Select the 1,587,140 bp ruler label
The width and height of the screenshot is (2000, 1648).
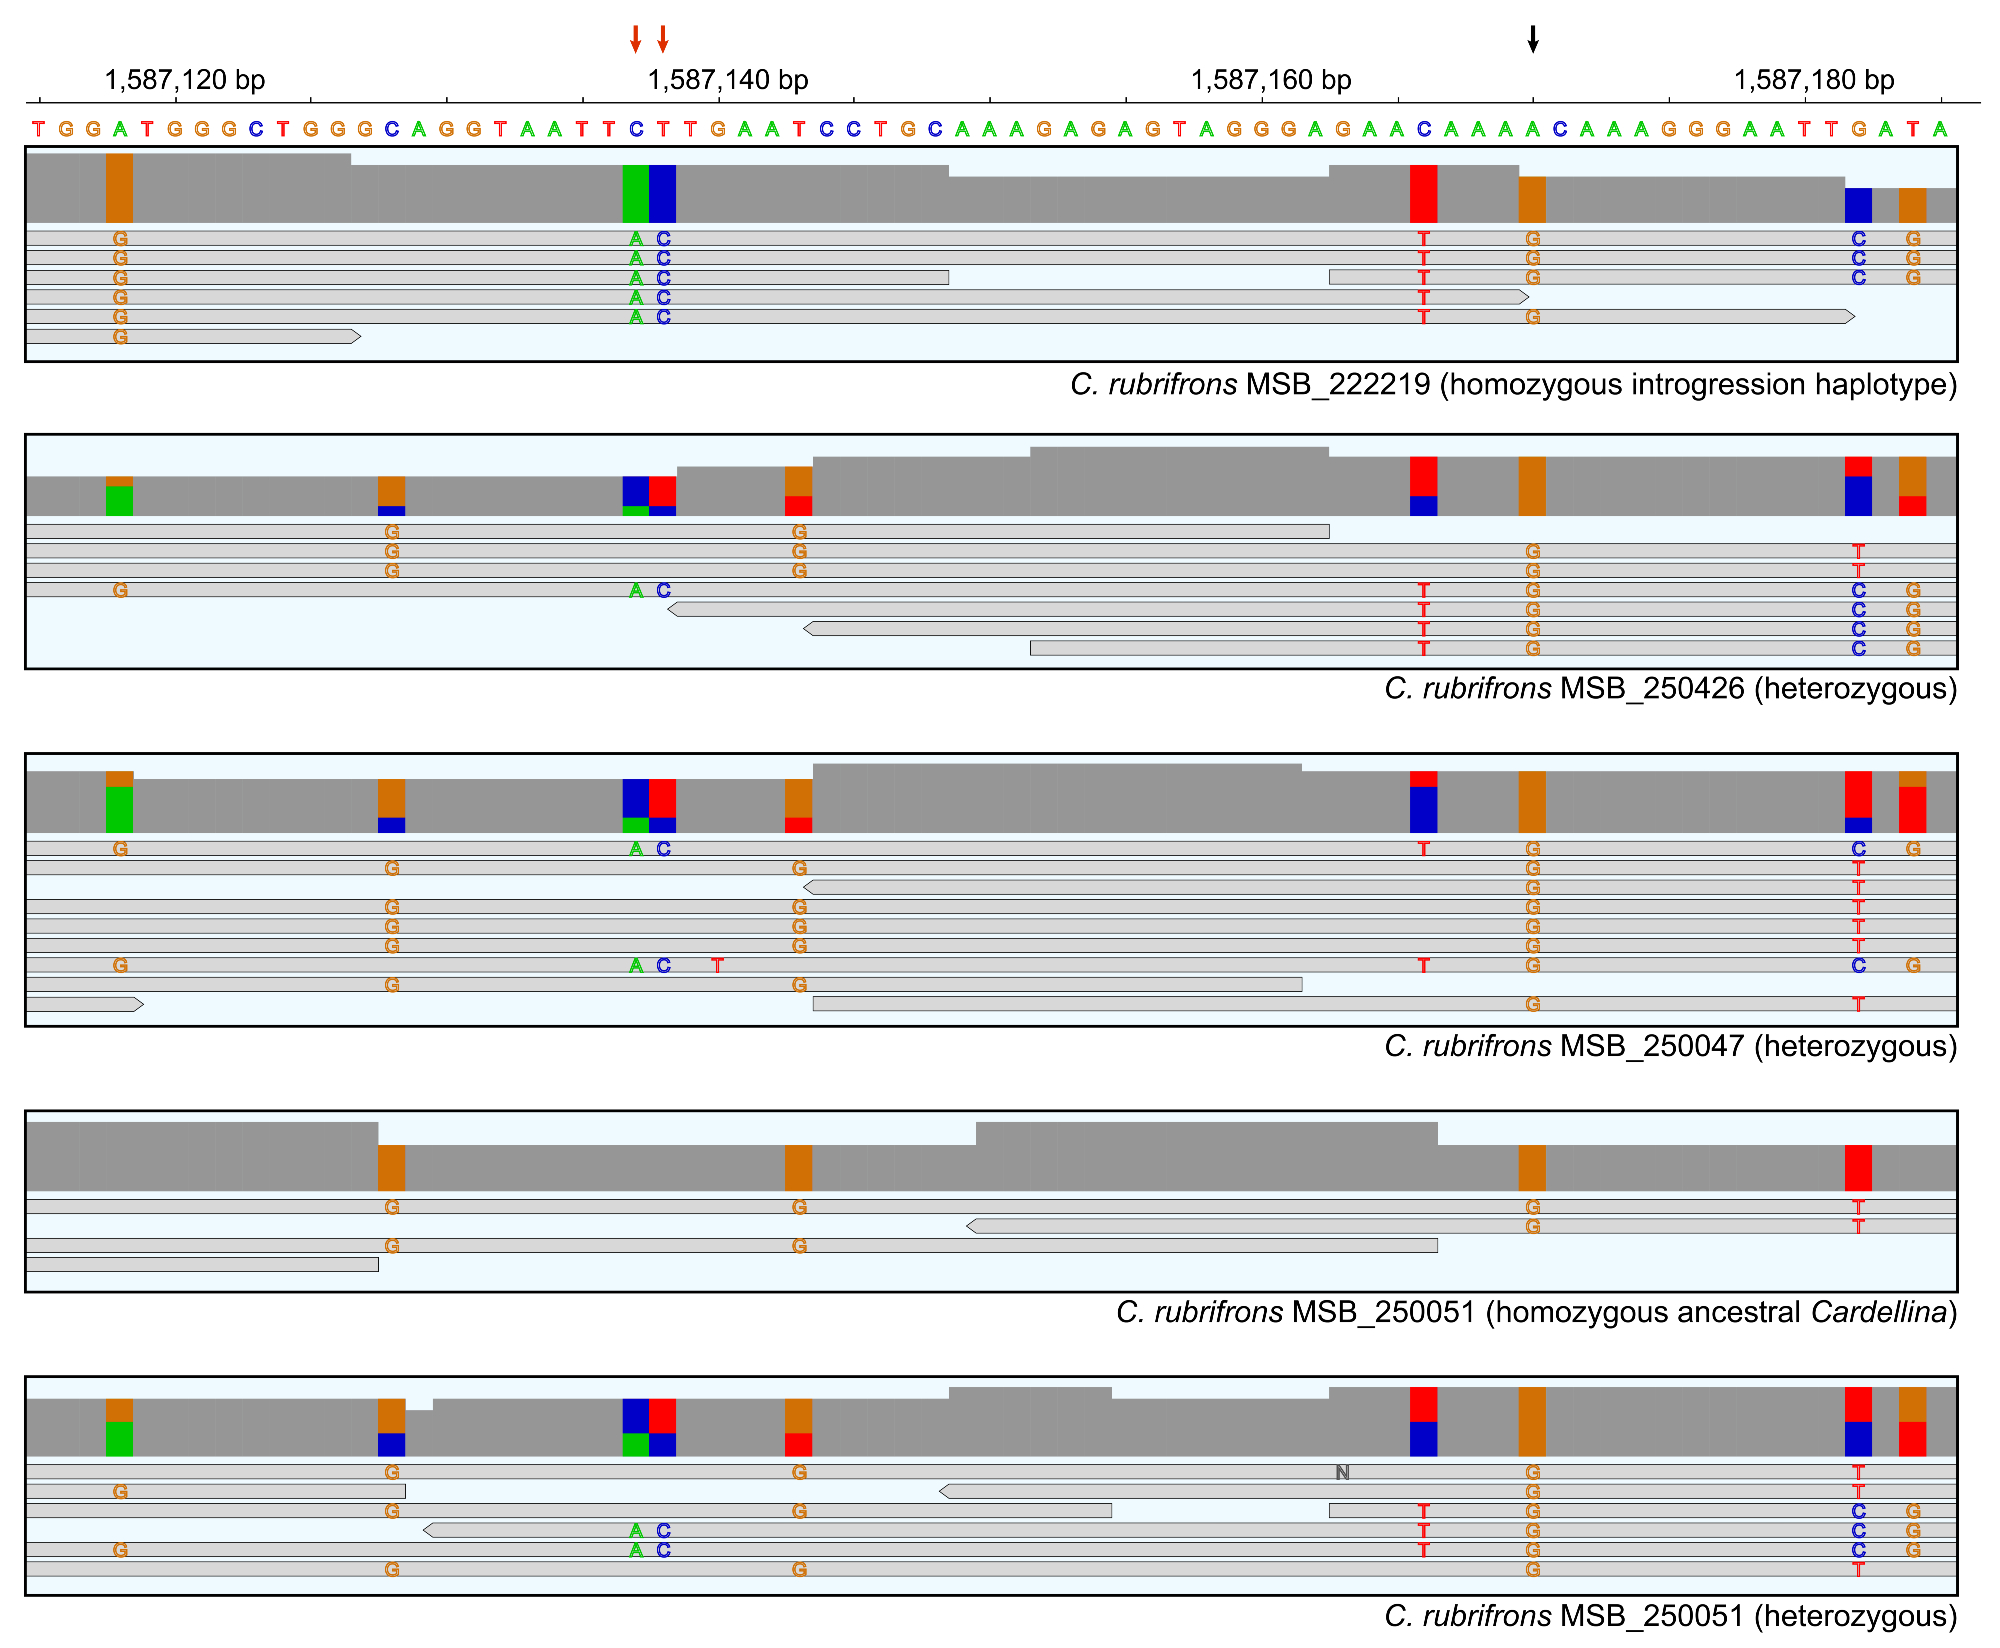tap(728, 80)
